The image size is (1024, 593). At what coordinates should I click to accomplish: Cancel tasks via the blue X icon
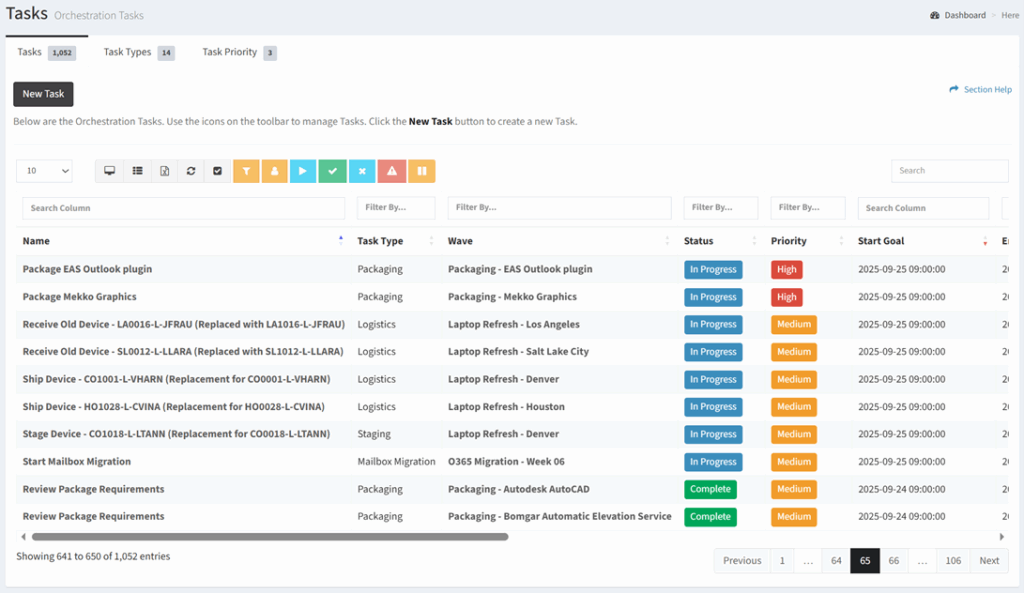click(361, 171)
